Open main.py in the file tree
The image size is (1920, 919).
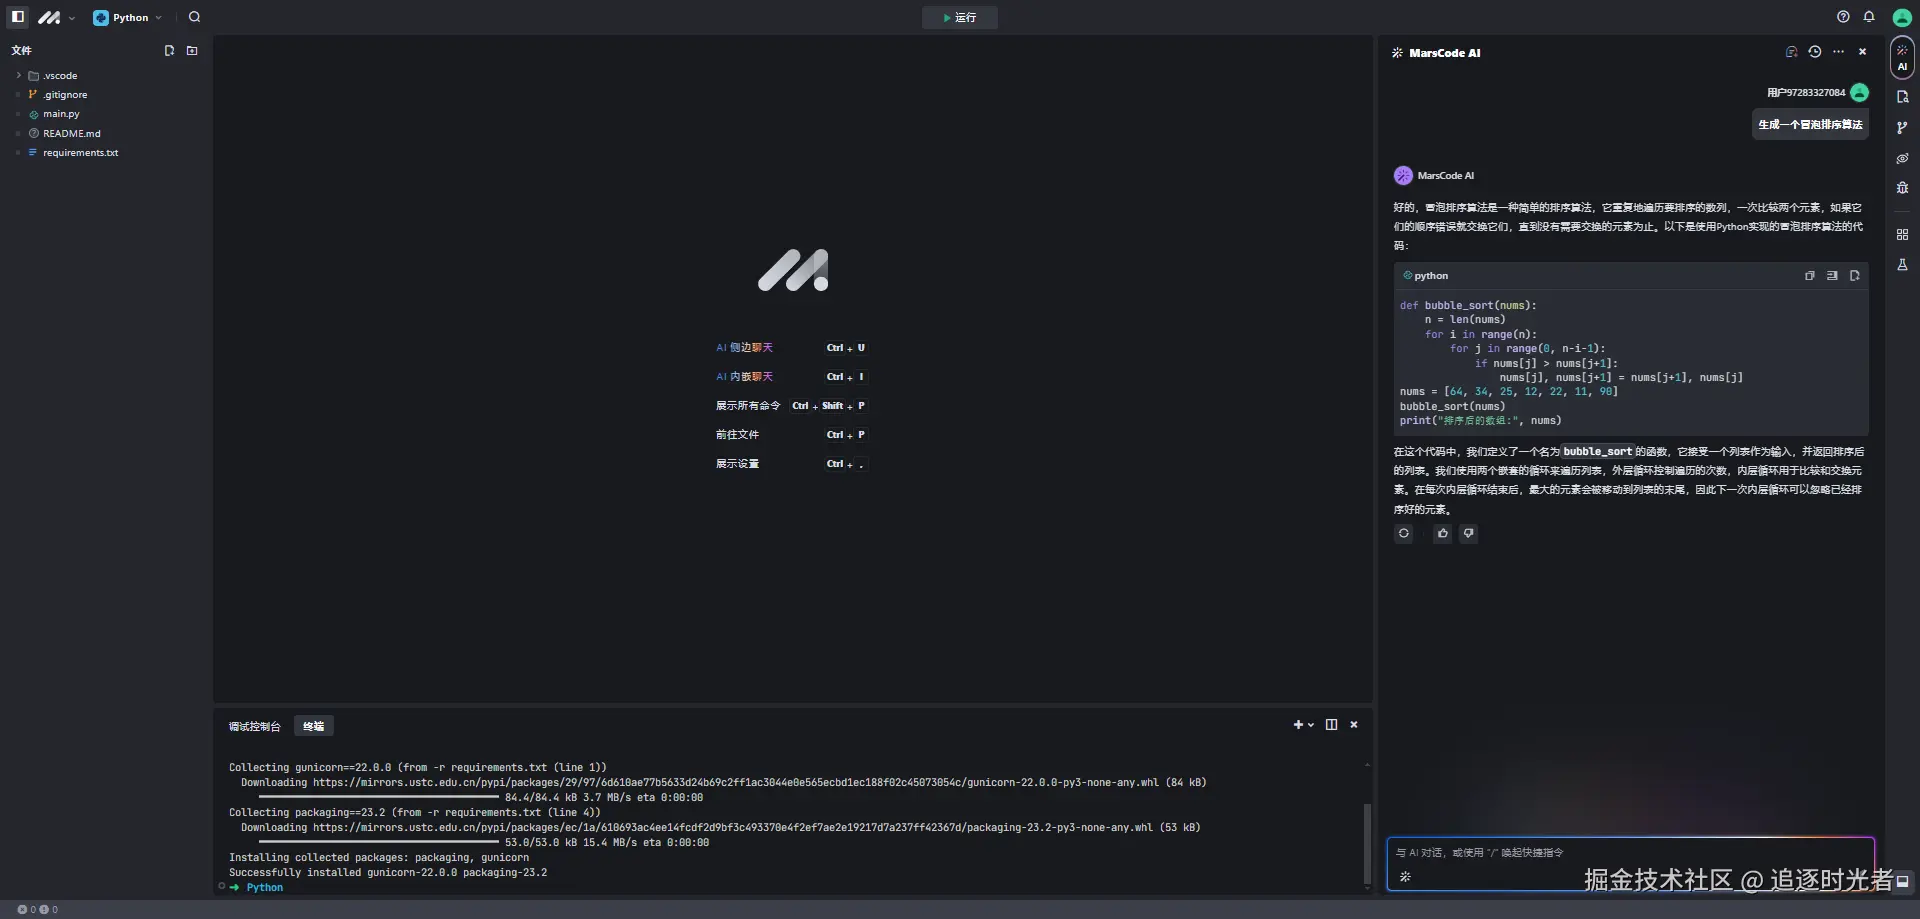(105, 114)
